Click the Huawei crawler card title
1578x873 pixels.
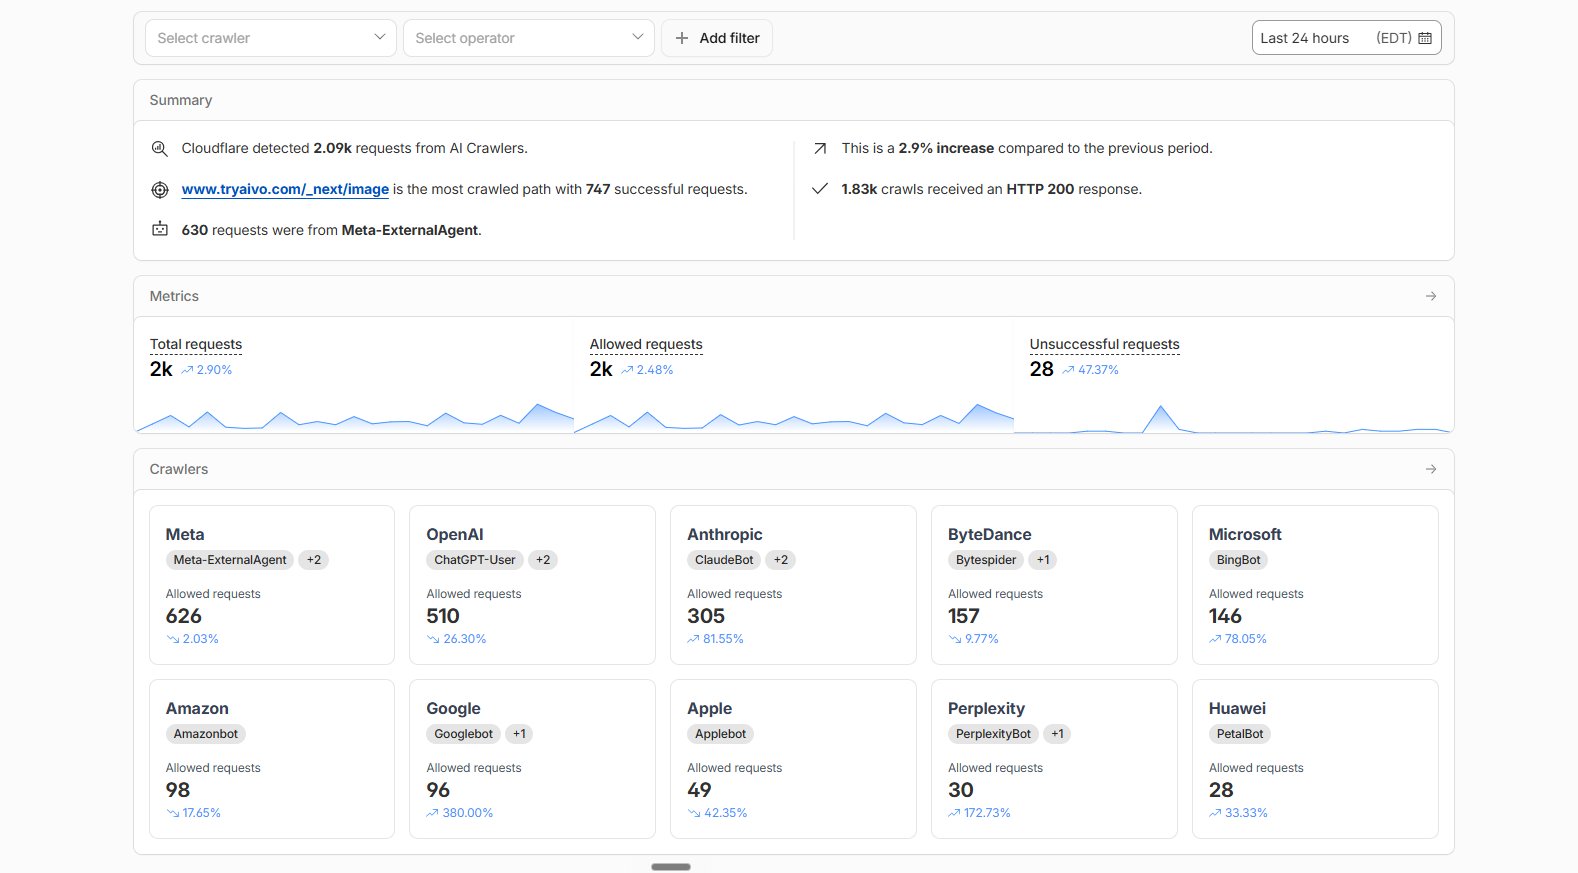coord(1238,708)
